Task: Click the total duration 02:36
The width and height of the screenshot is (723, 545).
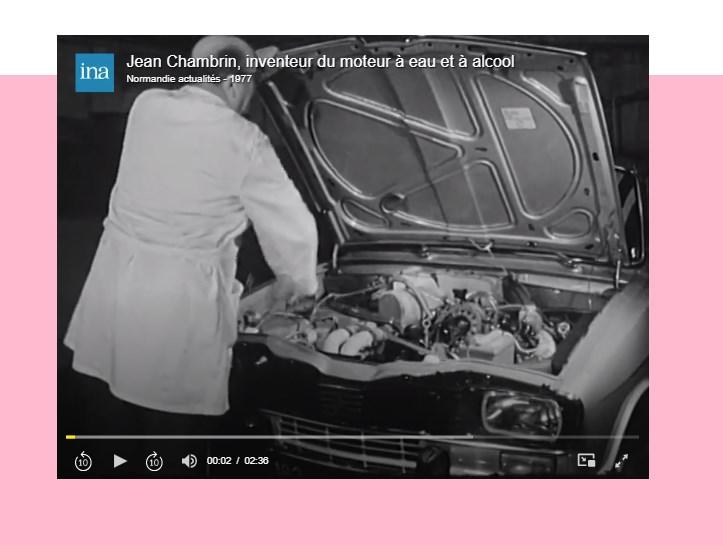Action: pyautogui.click(x=256, y=461)
